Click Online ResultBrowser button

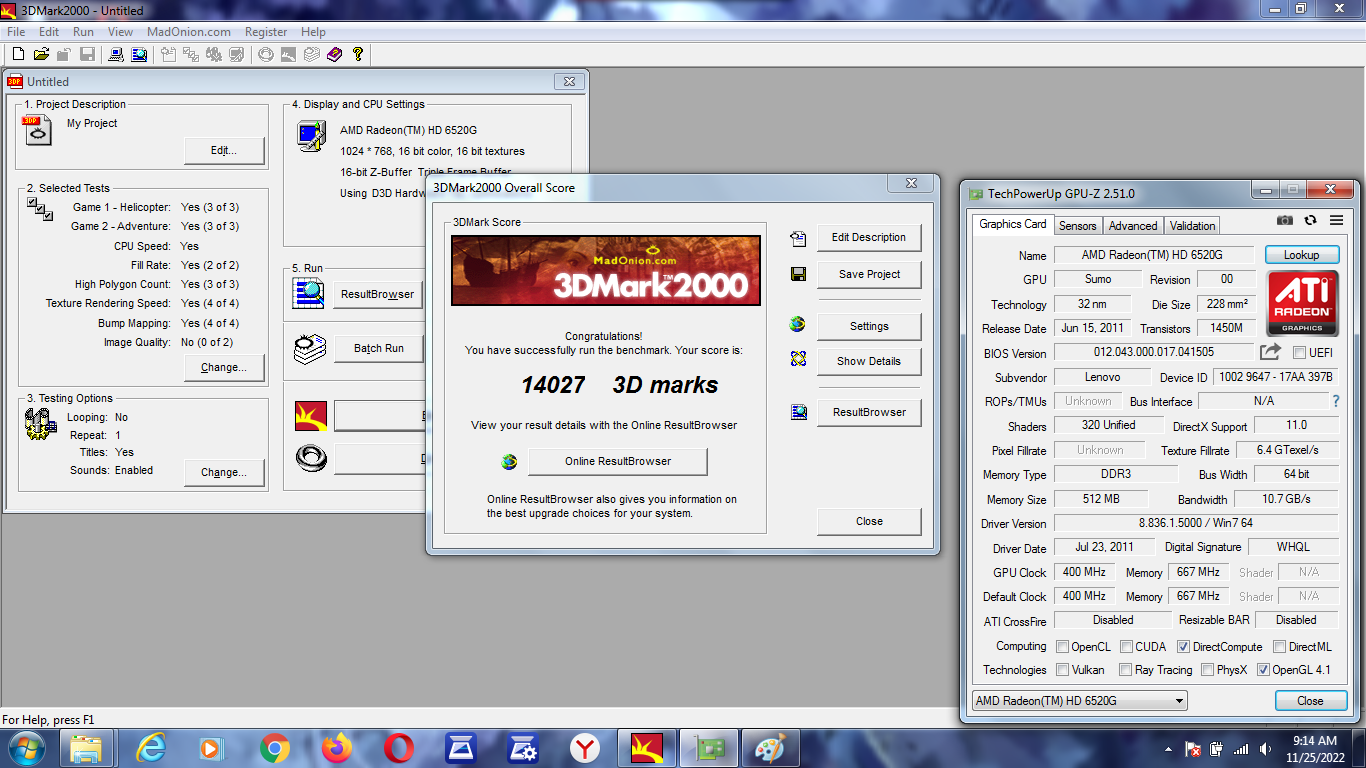[x=617, y=461]
